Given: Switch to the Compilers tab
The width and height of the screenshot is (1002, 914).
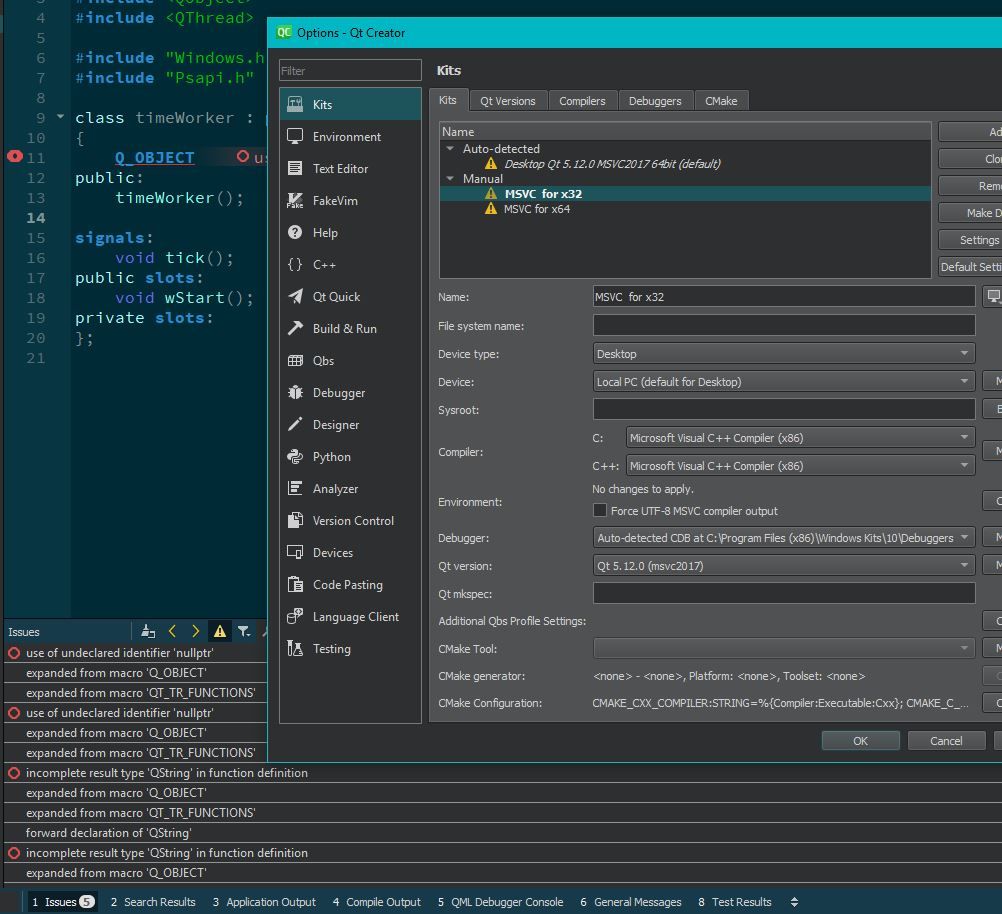Looking at the screenshot, I should 582,101.
